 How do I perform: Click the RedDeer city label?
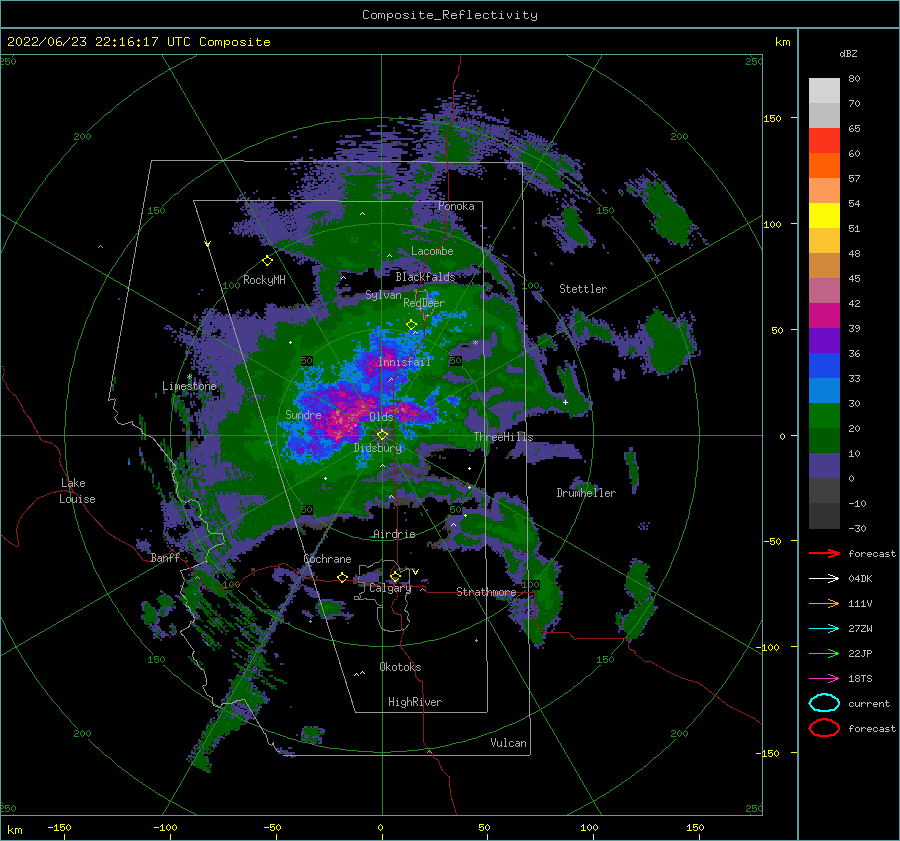[424, 303]
